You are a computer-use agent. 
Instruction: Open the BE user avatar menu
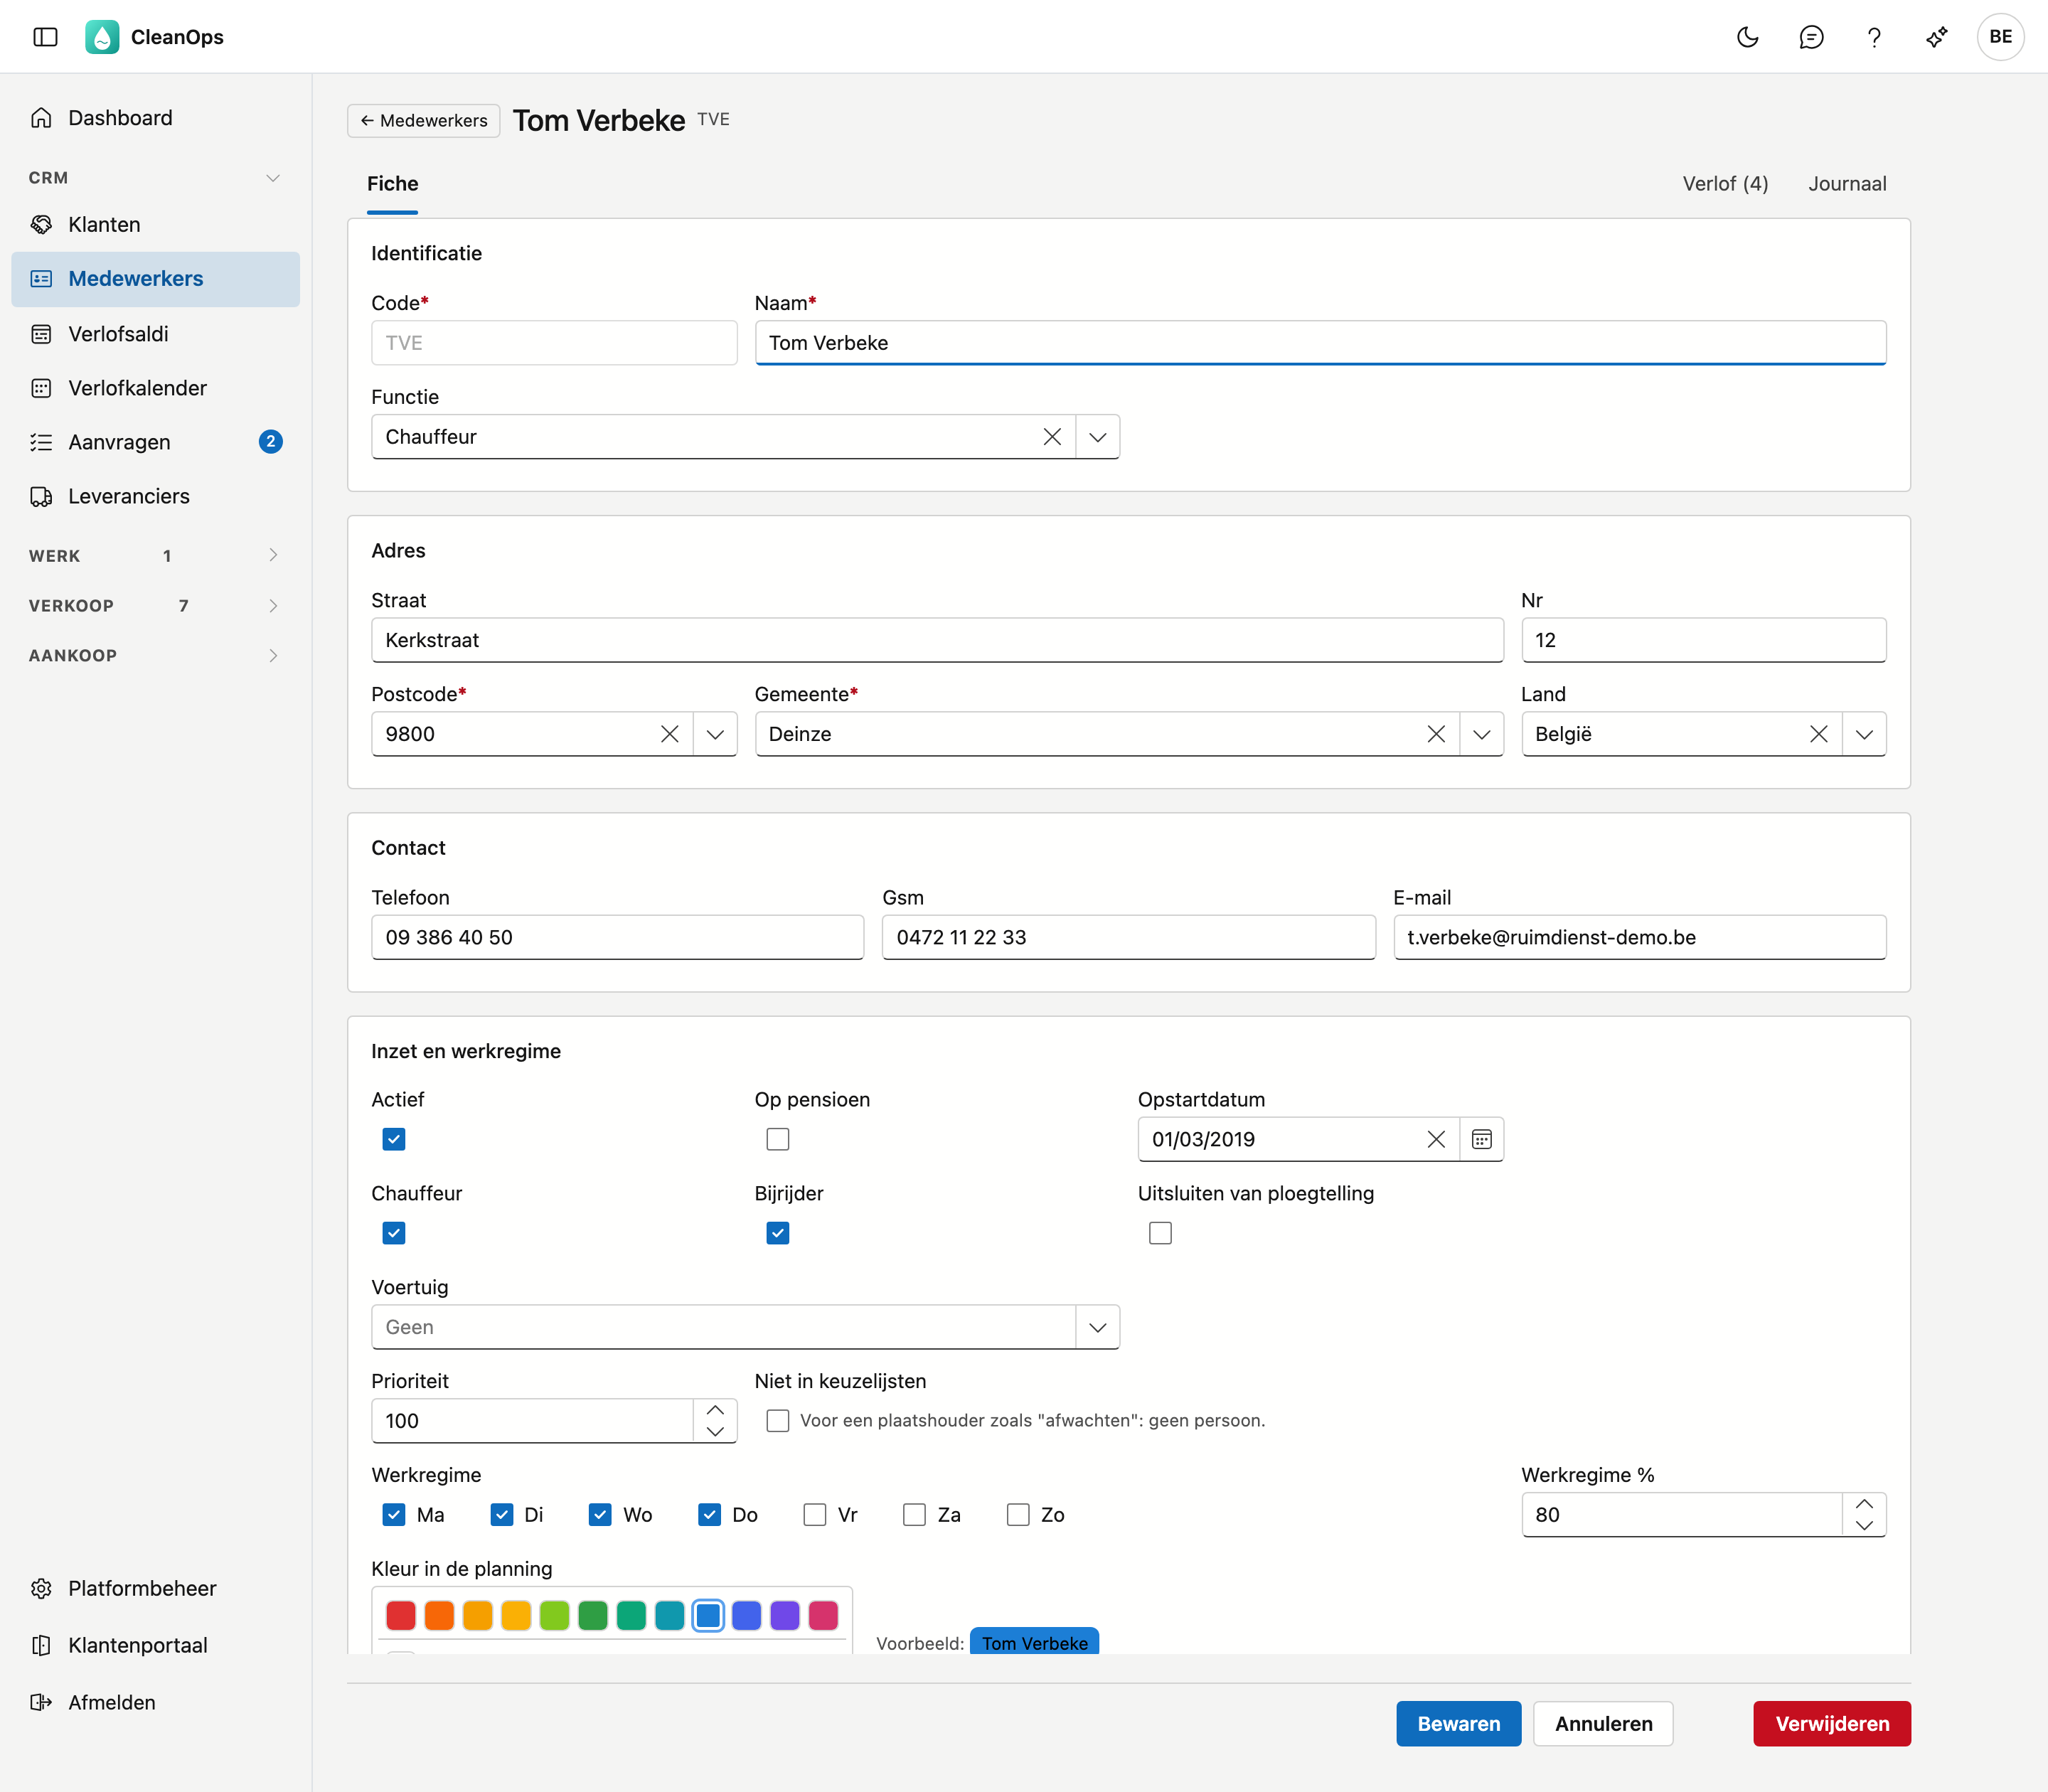(2000, 37)
